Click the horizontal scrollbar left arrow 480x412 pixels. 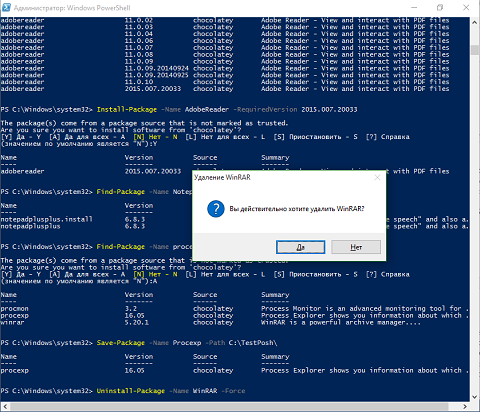click(5, 406)
